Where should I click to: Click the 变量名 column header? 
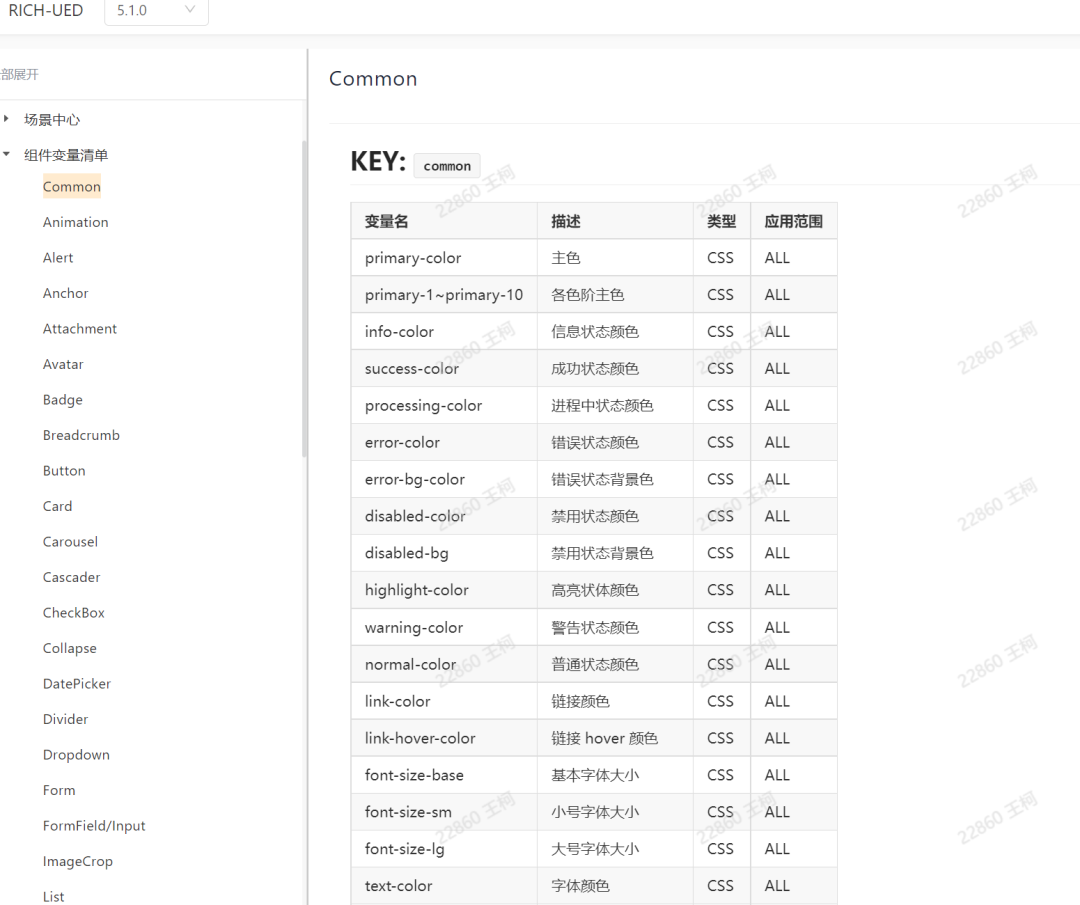coord(386,222)
